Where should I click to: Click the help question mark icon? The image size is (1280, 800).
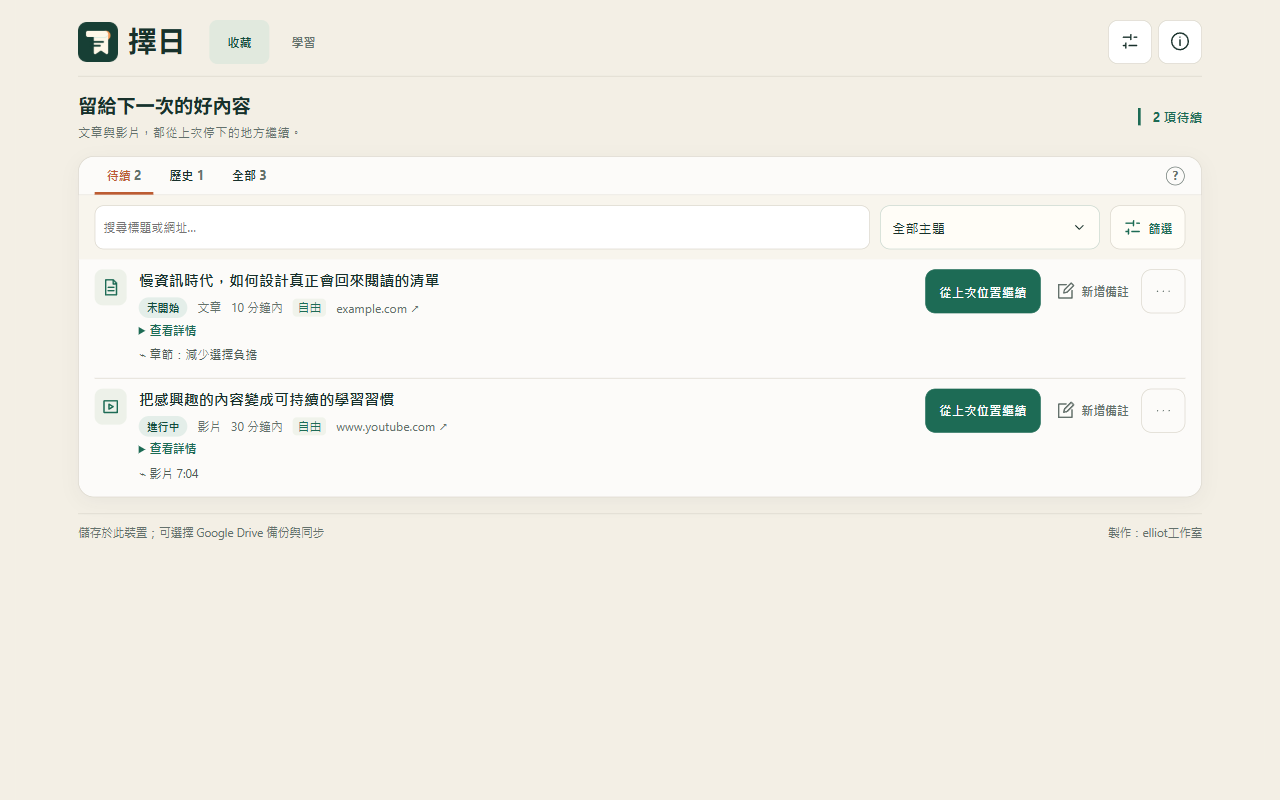click(1175, 176)
